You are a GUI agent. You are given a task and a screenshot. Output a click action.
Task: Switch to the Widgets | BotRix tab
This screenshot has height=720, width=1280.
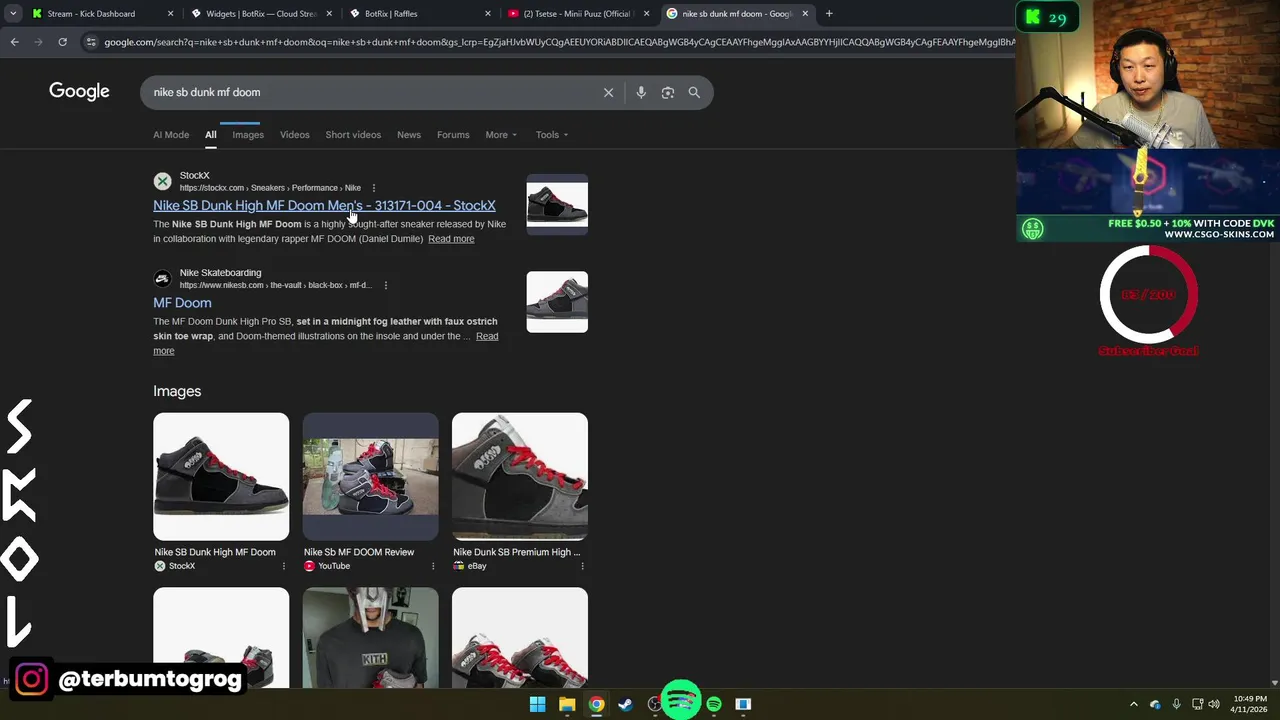(x=262, y=14)
